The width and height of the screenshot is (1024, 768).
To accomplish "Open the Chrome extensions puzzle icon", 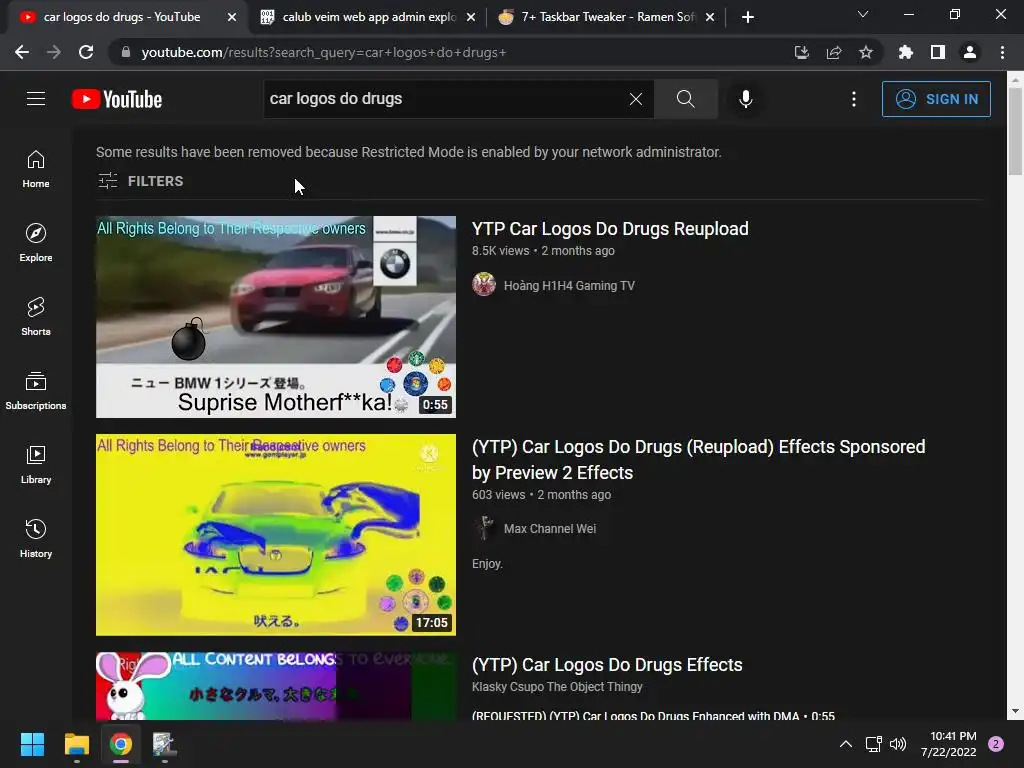I will click(906, 52).
